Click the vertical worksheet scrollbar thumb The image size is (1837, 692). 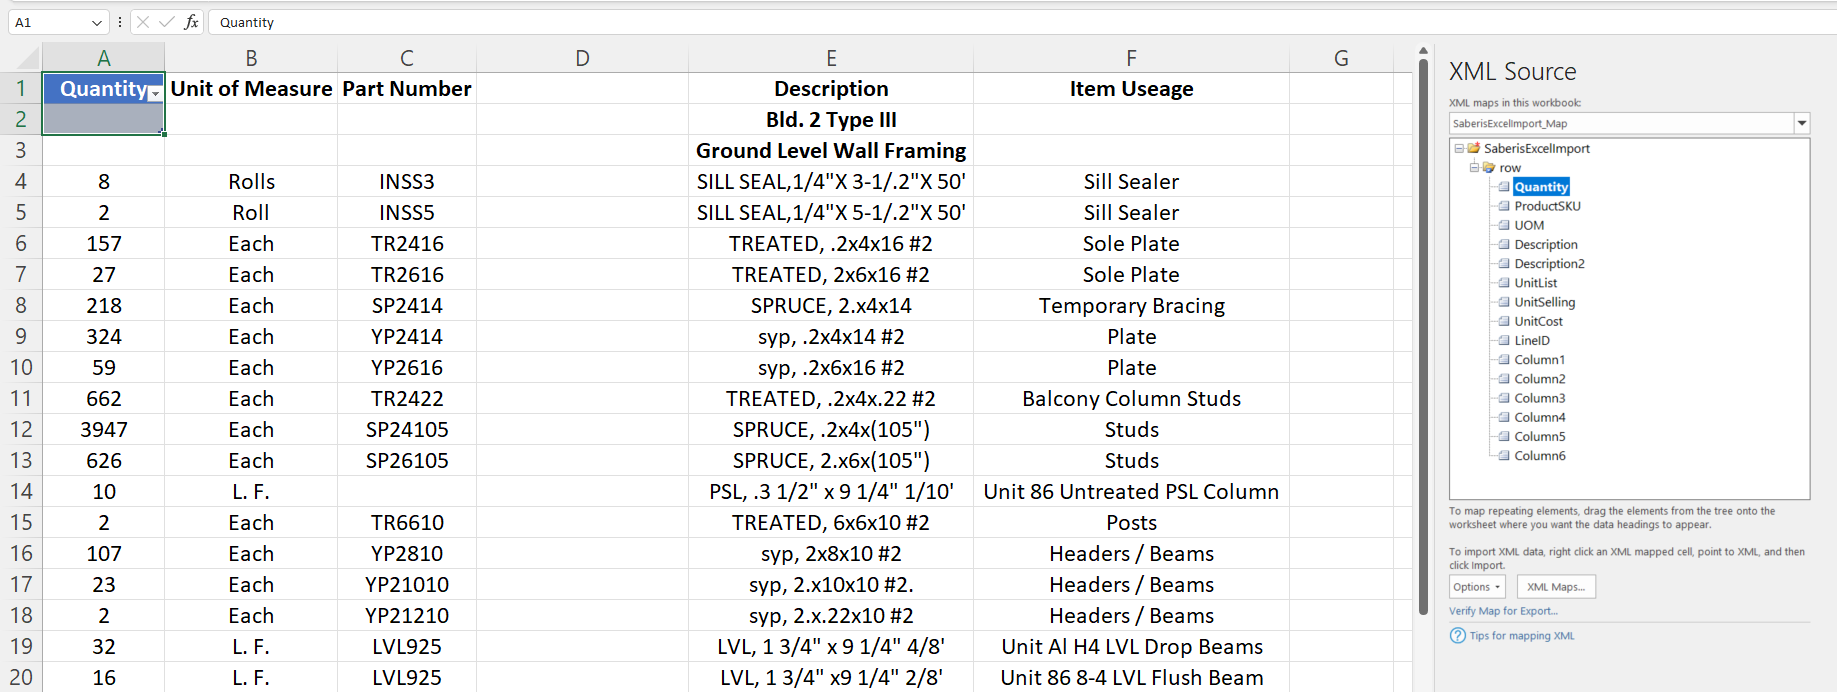(1423, 330)
